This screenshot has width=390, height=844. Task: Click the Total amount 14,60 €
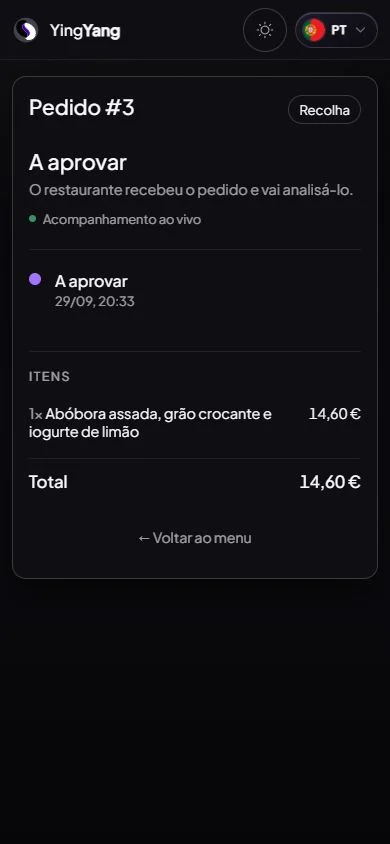(330, 482)
